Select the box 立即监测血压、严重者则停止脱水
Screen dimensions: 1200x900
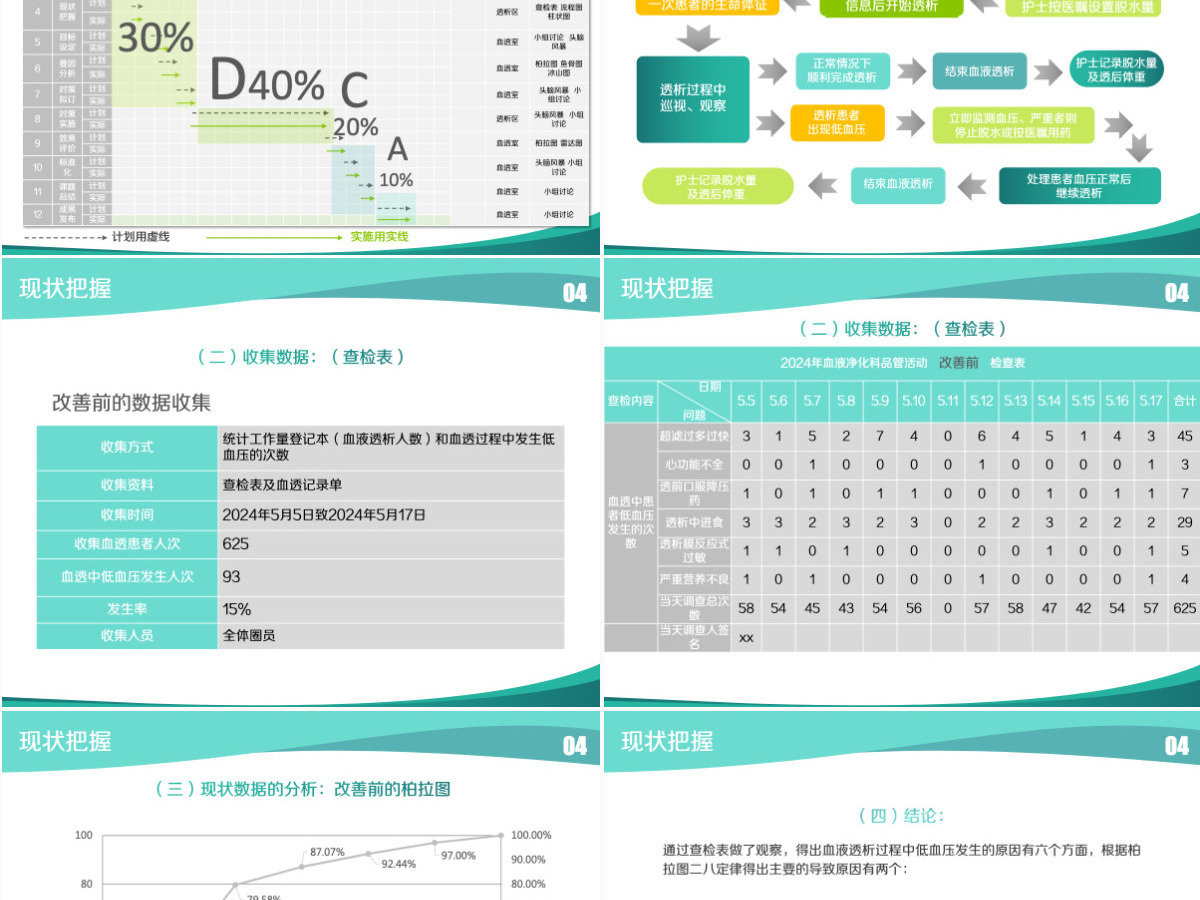click(1011, 125)
